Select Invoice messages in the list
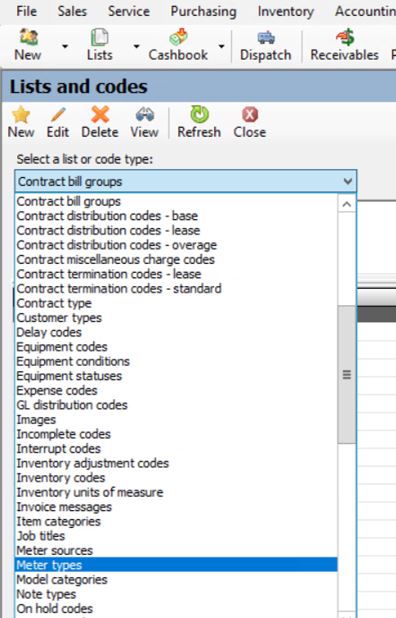Viewport: 396px width, 618px height. tap(176, 508)
